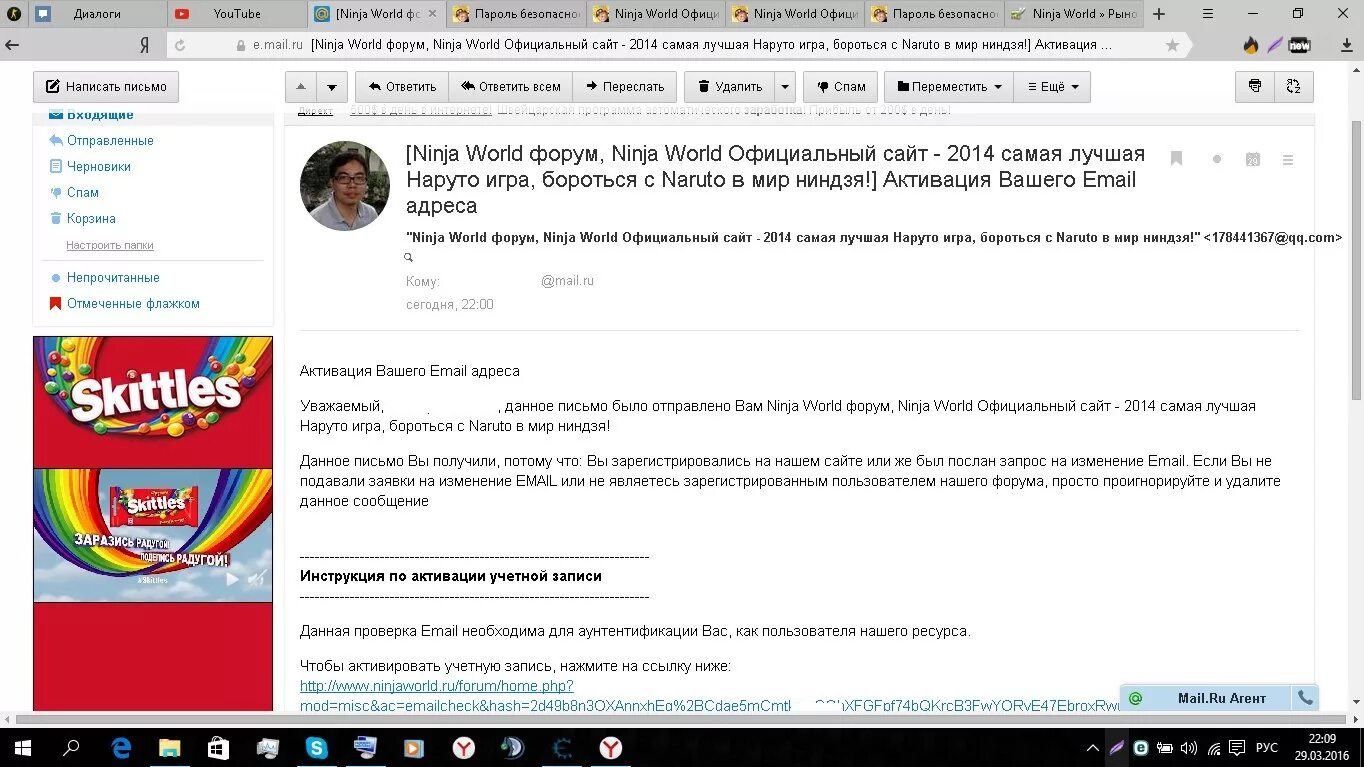Click Переслать forward button
The width and height of the screenshot is (1364, 767).
coord(625,87)
